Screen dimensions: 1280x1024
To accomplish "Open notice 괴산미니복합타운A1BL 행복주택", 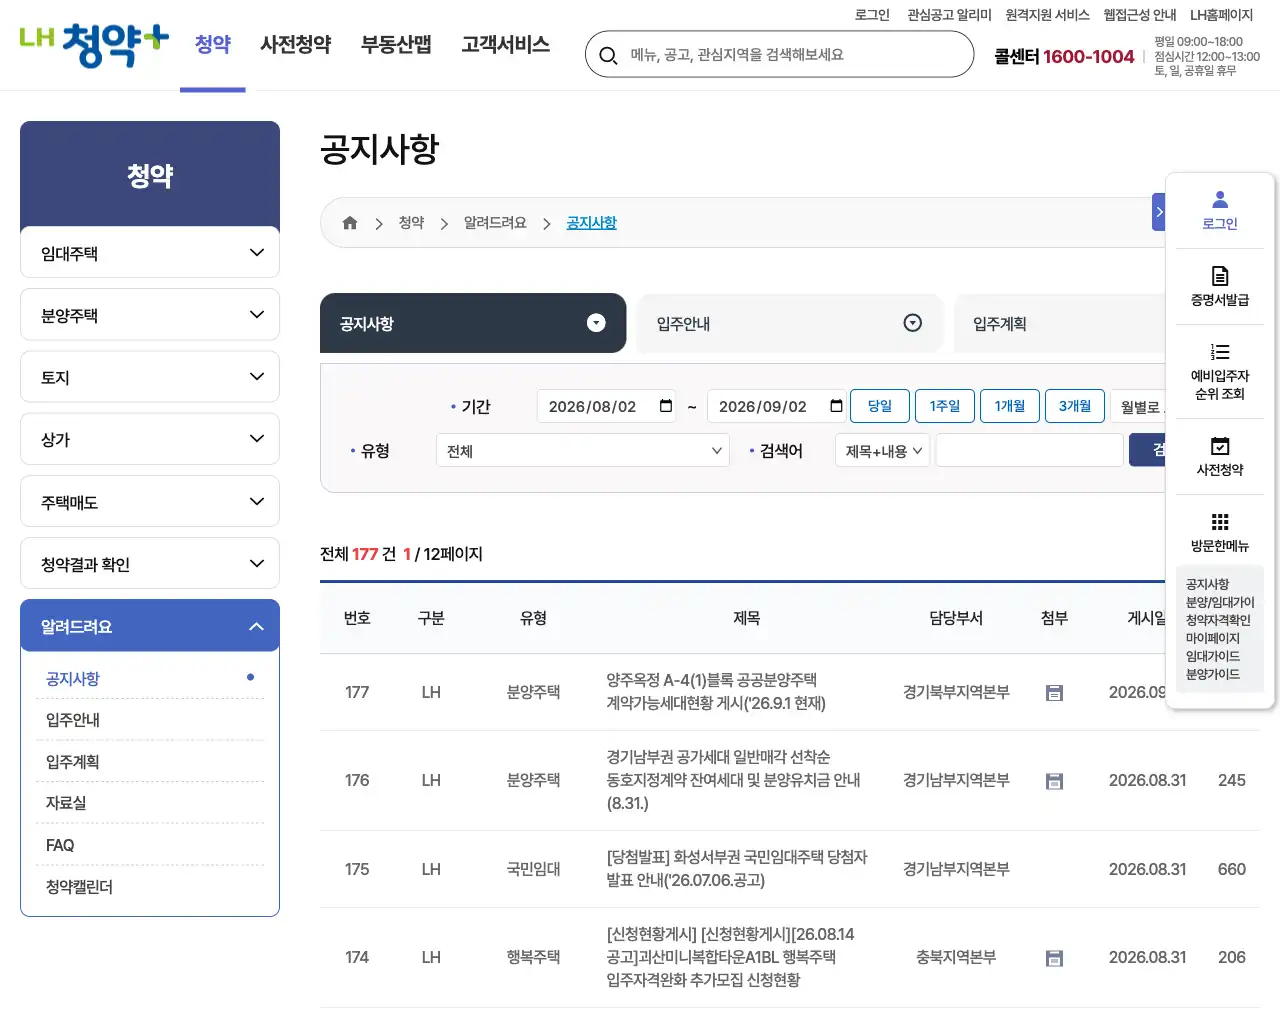I will (730, 957).
